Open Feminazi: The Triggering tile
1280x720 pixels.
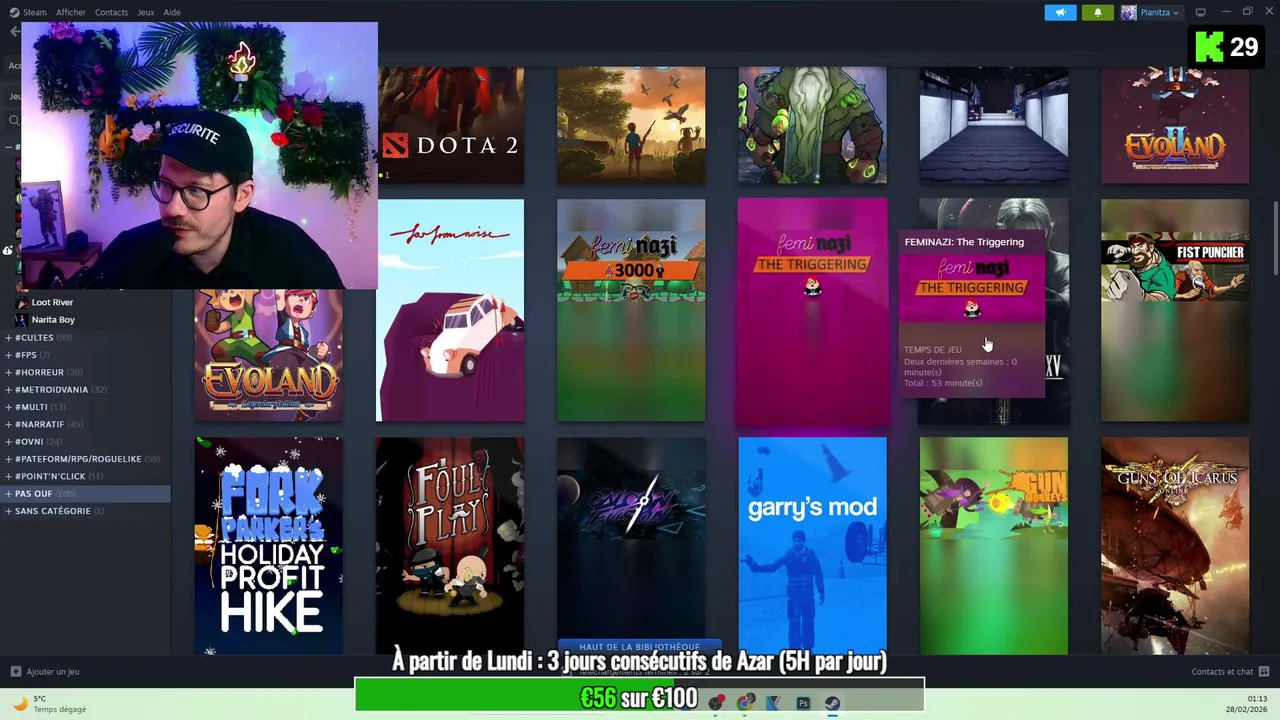pyautogui.click(x=812, y=310)
